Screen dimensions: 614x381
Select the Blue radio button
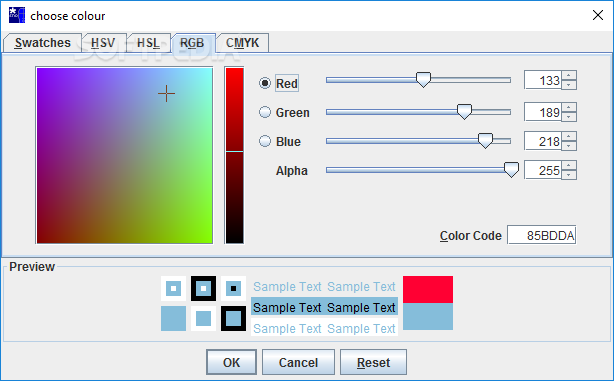pyautogui.click(x=265, y=141)
